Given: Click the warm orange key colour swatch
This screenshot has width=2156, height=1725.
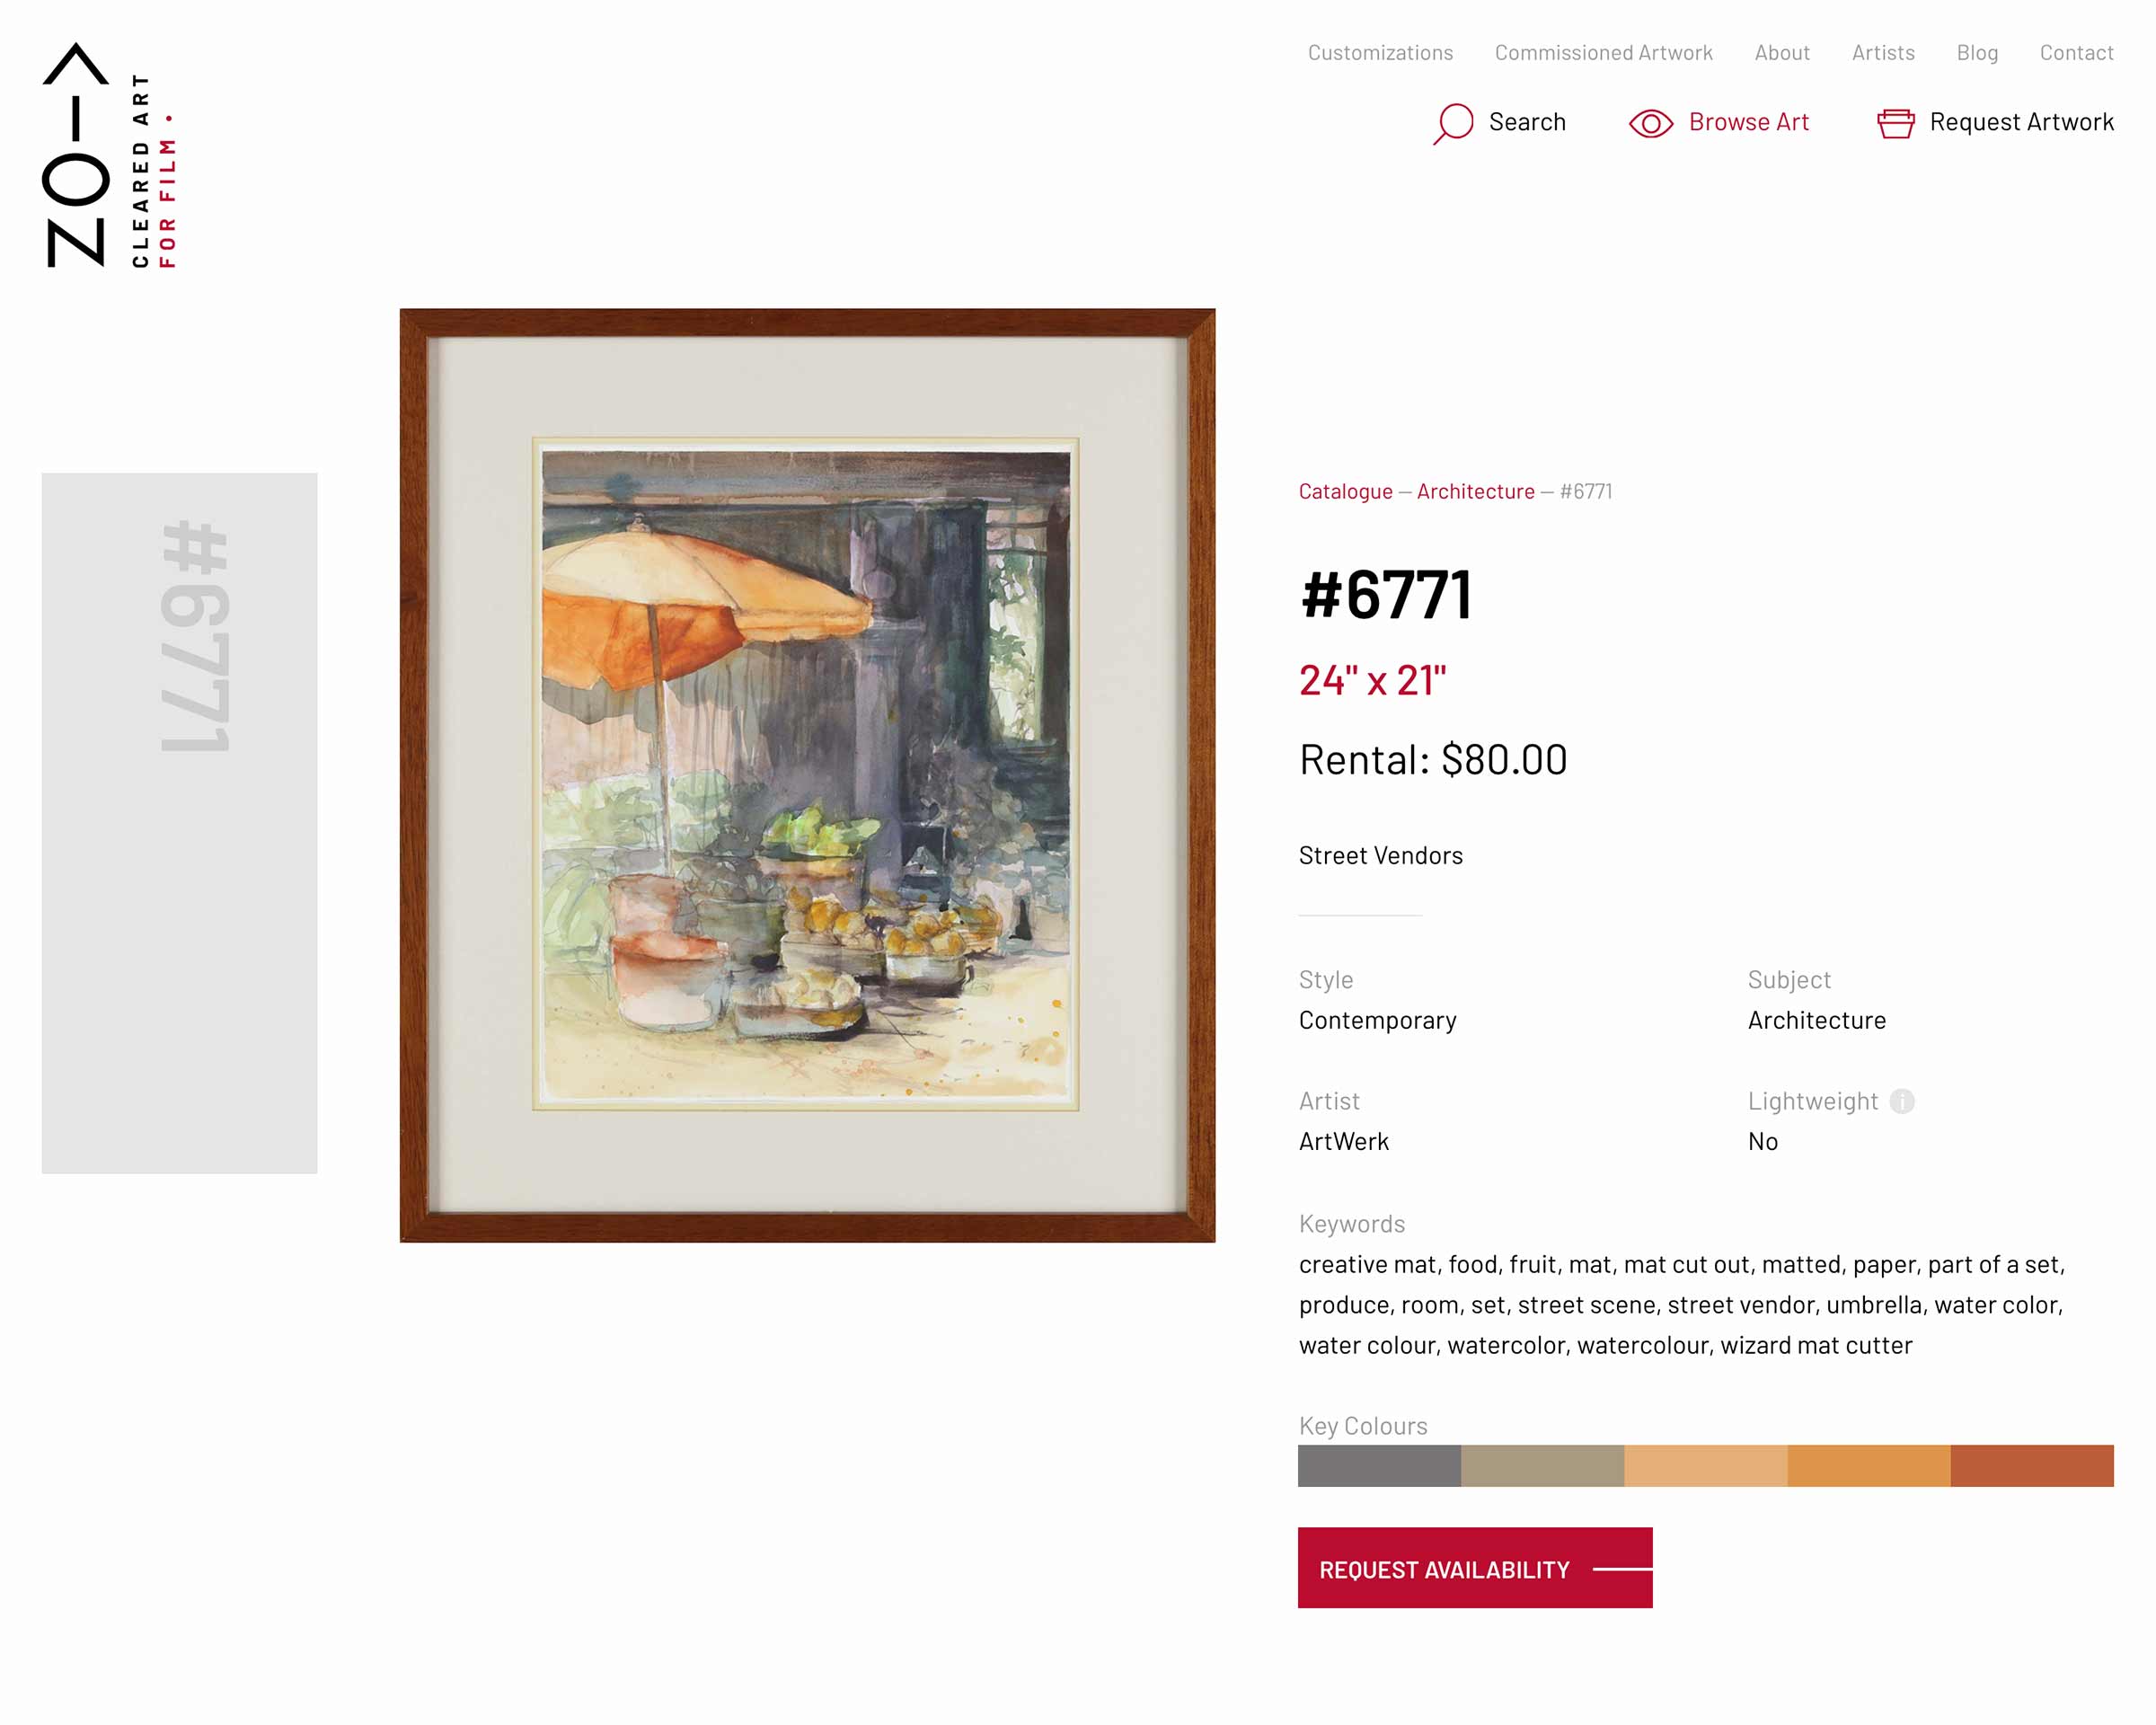Looking at the screenshot, I should click(x=1868, y=1464).
